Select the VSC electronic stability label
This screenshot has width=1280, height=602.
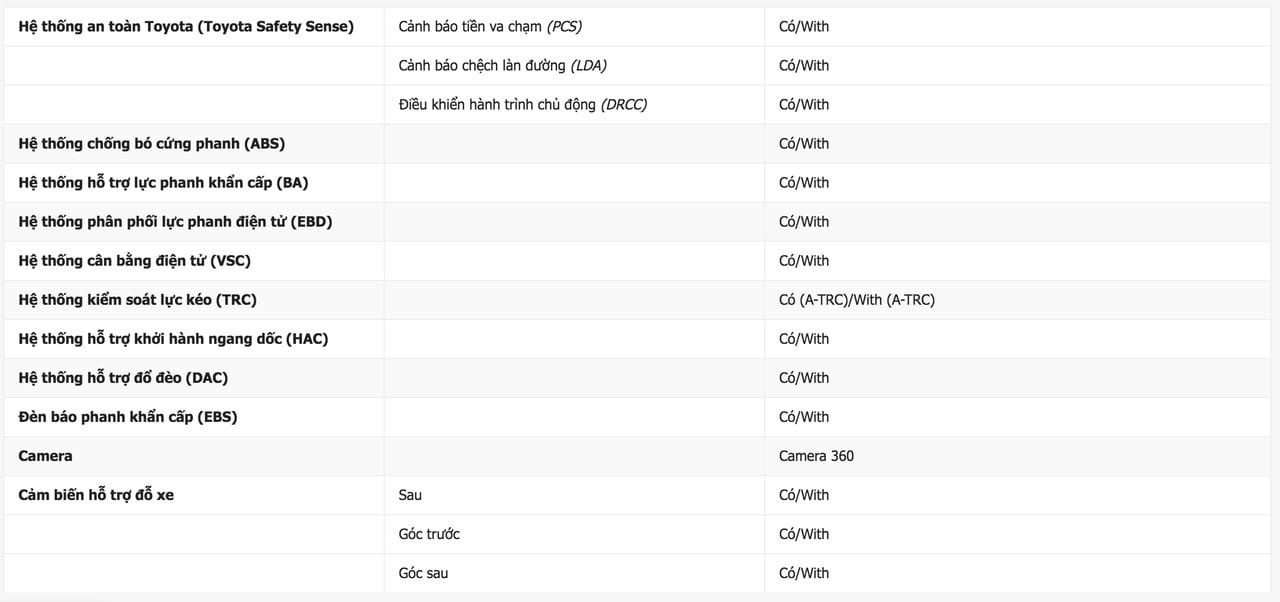point(134,261)
